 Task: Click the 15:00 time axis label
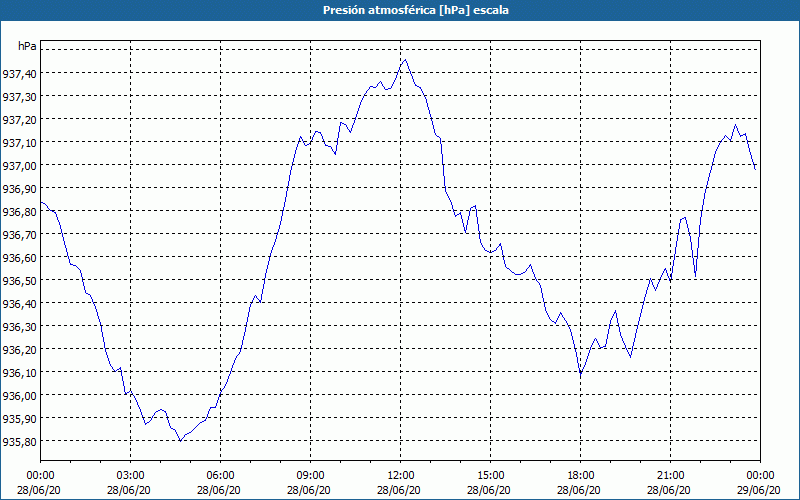tap(490, 476)
